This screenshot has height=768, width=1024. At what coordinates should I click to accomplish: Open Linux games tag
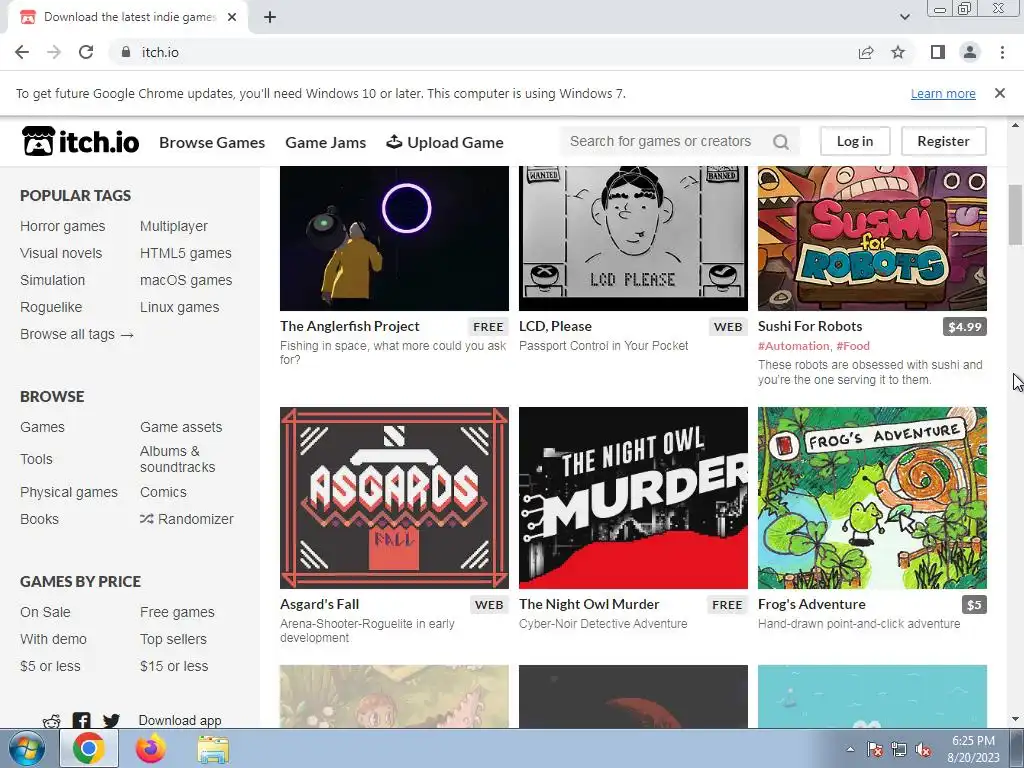coord(180,307)
